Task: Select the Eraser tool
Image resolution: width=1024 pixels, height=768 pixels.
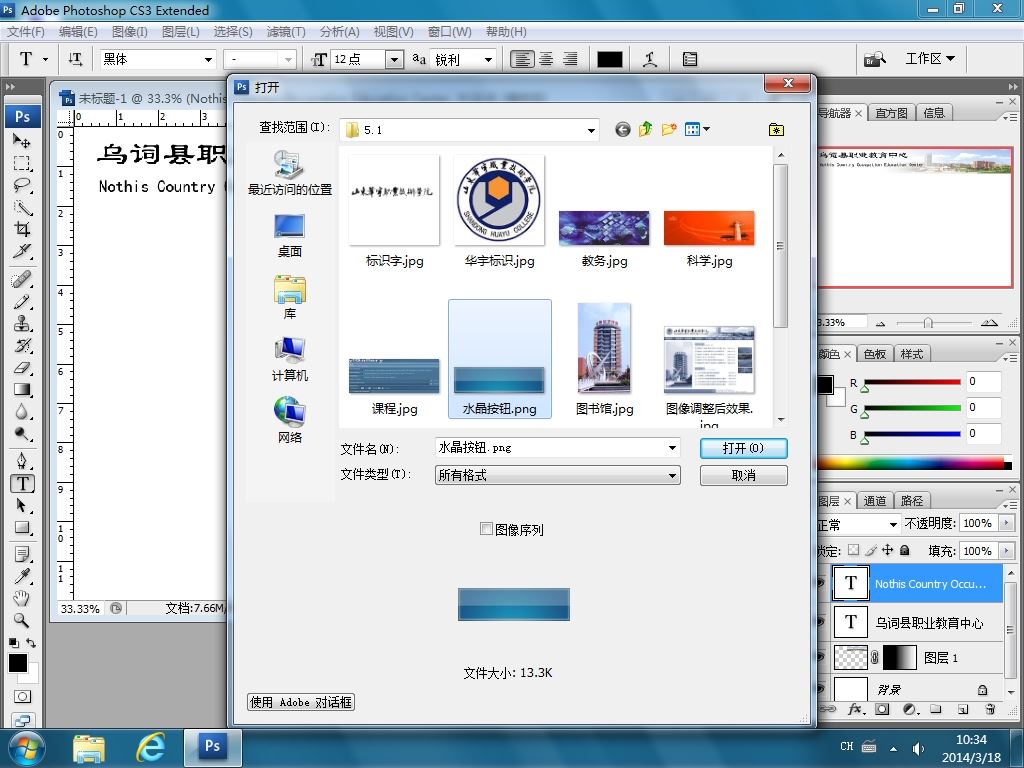Action: pyautogui.click(x=22, y=368)
